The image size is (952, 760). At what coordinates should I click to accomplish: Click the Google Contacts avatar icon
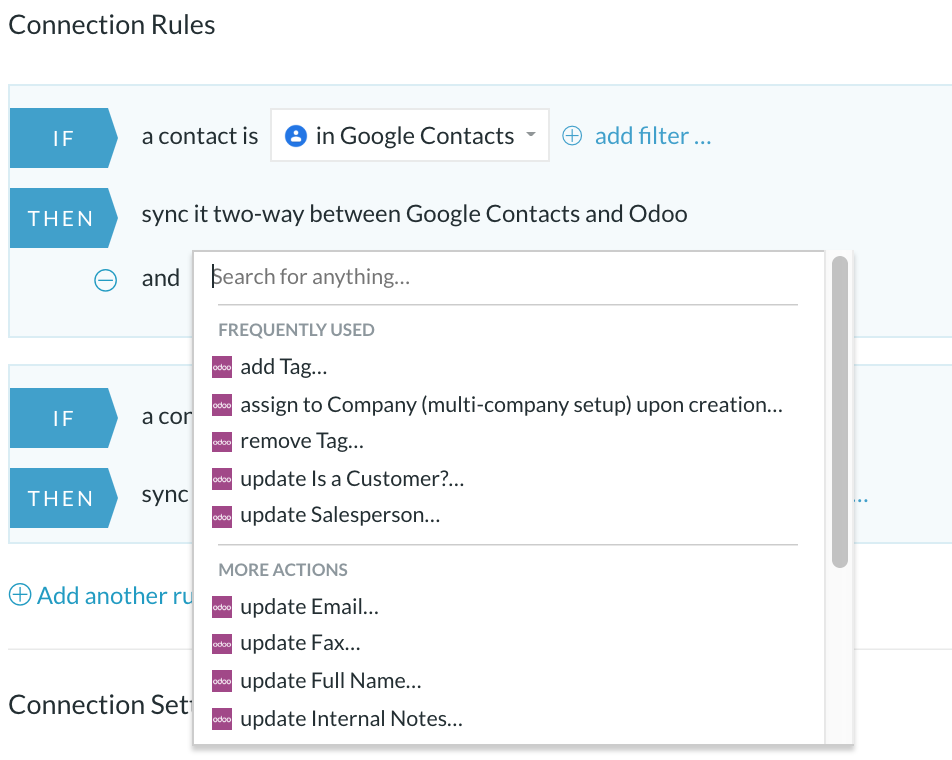click(296, 136)
